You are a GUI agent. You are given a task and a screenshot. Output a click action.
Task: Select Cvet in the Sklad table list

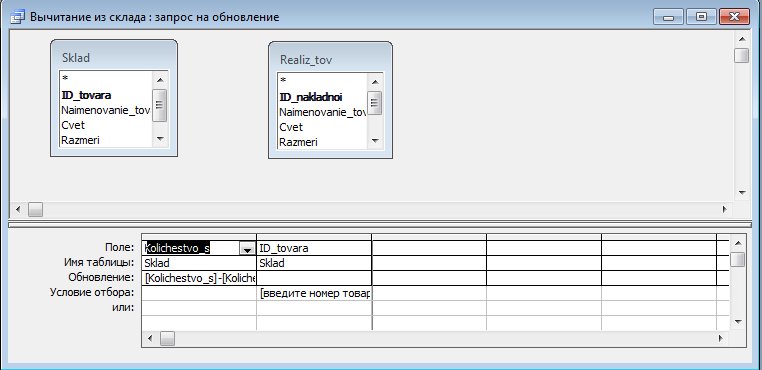[x=73, y=125]
